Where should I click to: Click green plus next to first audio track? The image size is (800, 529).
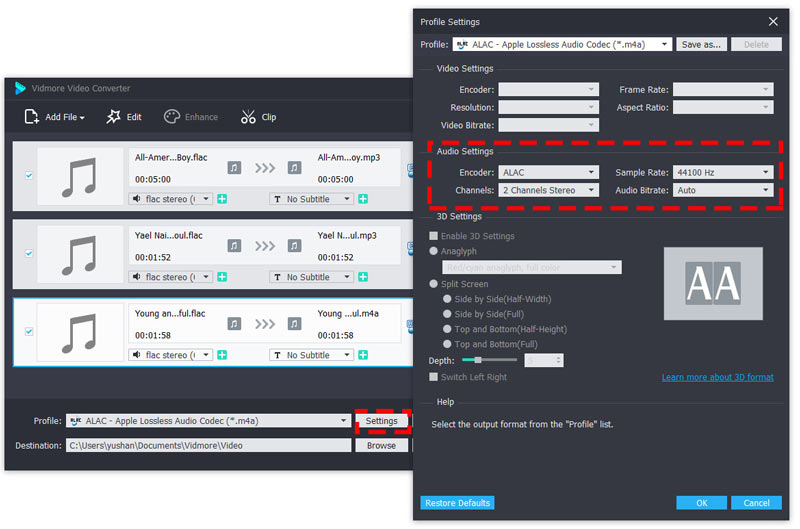(222, 199)
